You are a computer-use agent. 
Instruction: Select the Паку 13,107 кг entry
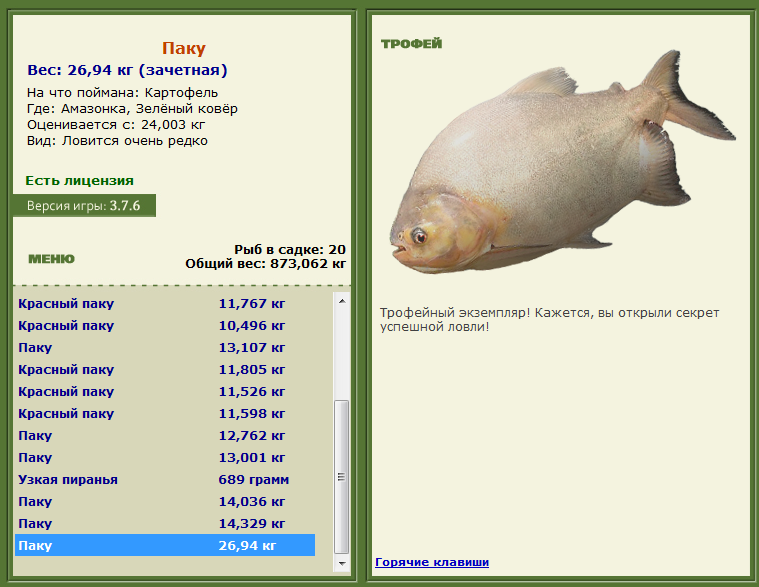(165, 347)
